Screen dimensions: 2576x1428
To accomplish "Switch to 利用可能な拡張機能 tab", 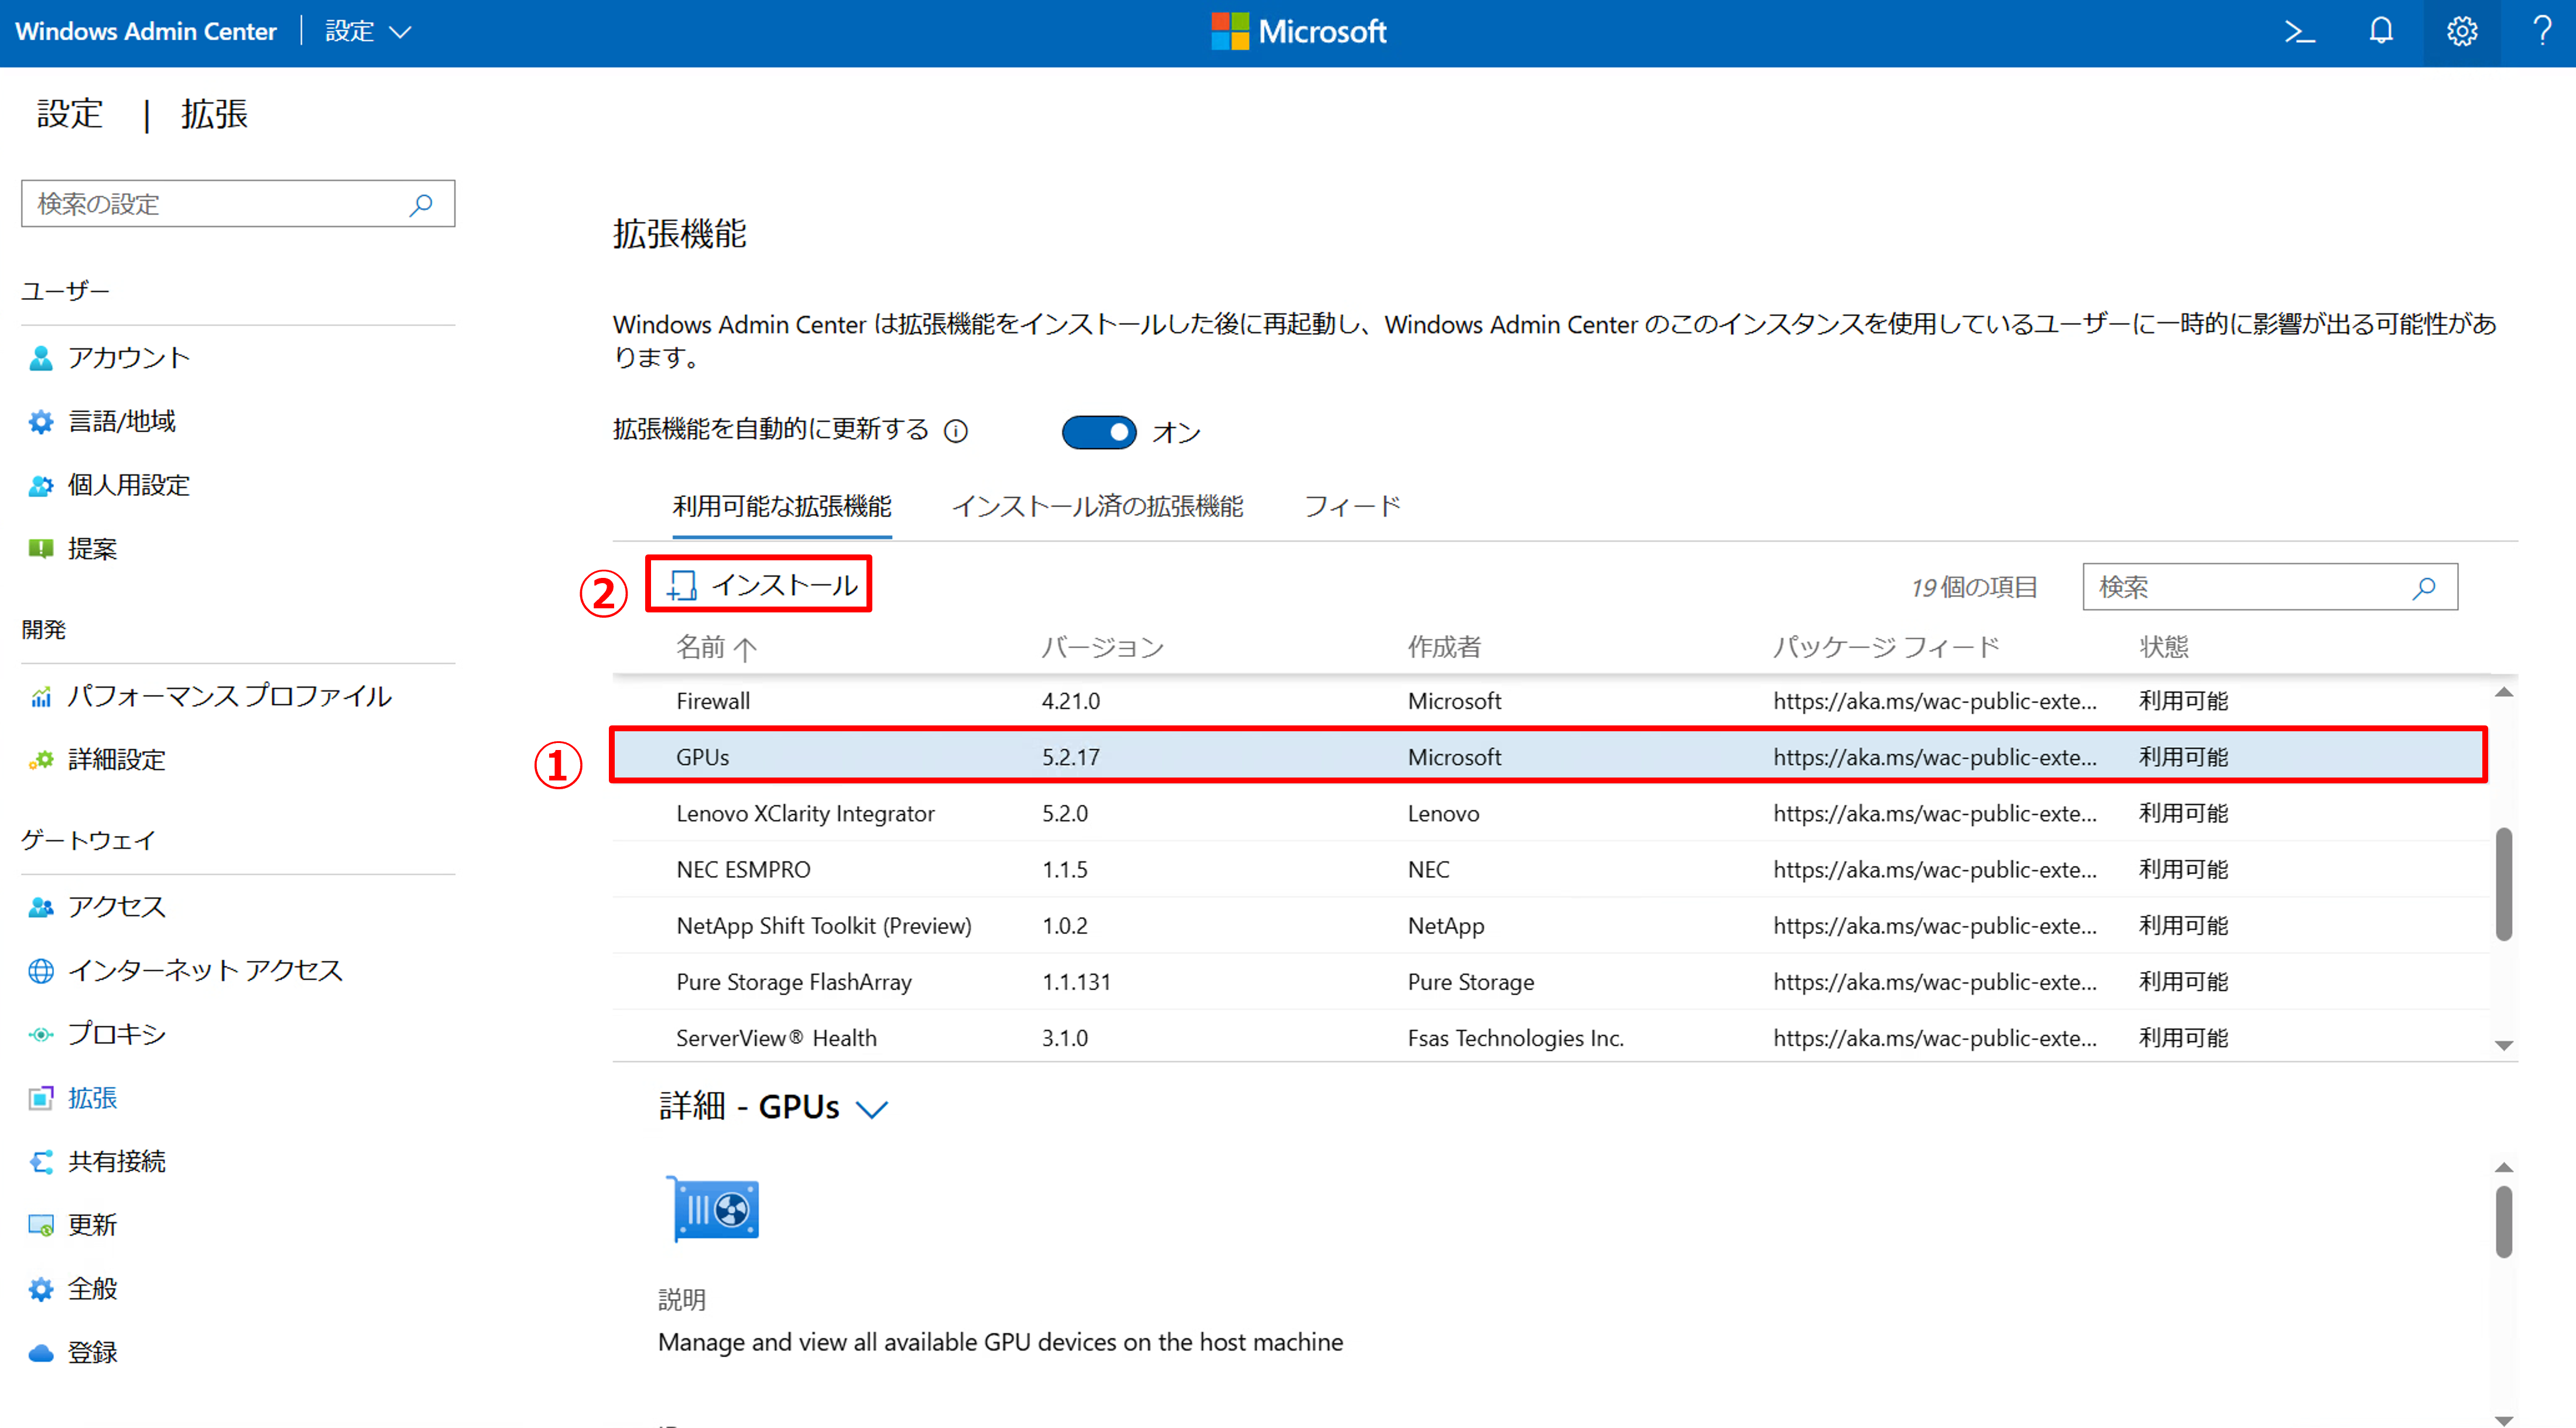I will [782, 507].
